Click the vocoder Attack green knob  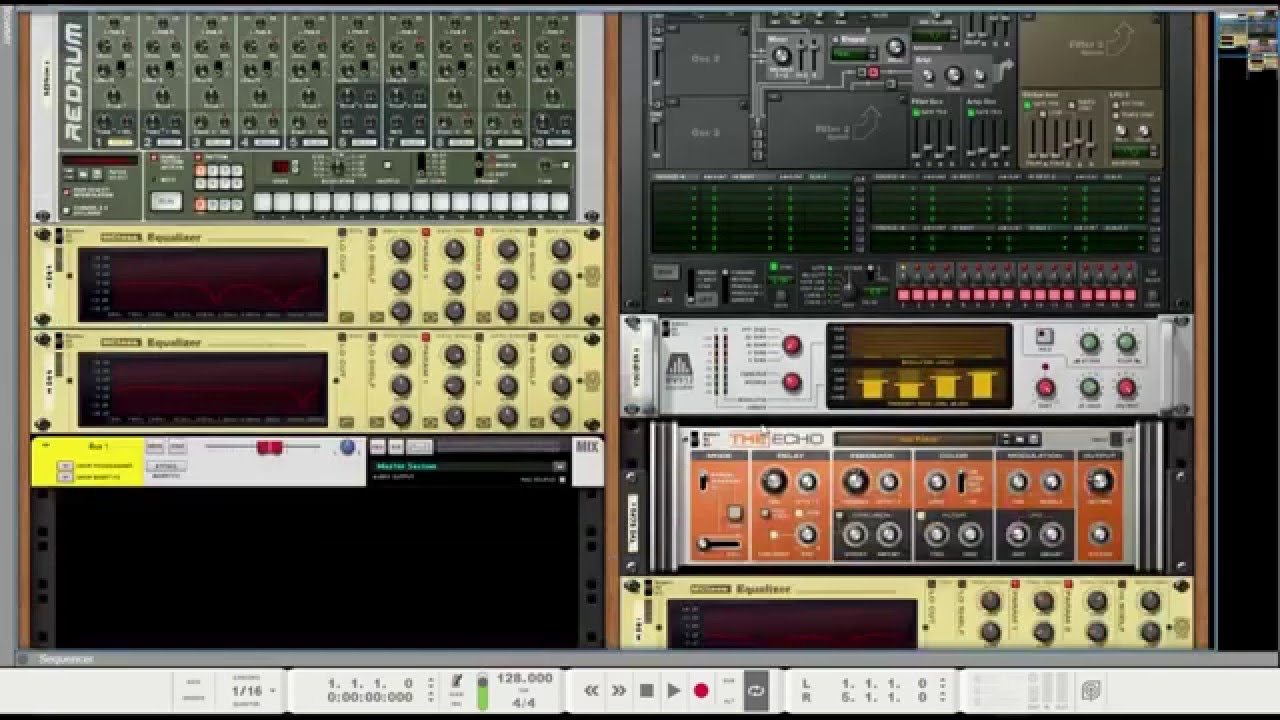coord(1089,343)
